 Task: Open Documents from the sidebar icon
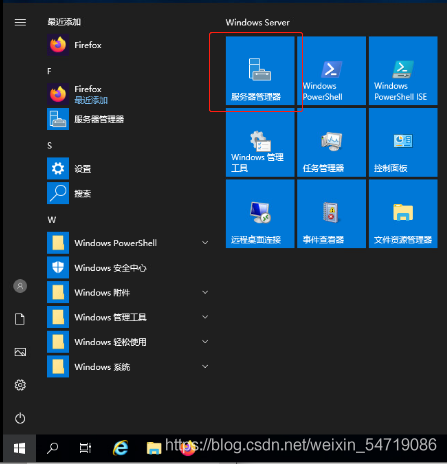coord(20,319)
